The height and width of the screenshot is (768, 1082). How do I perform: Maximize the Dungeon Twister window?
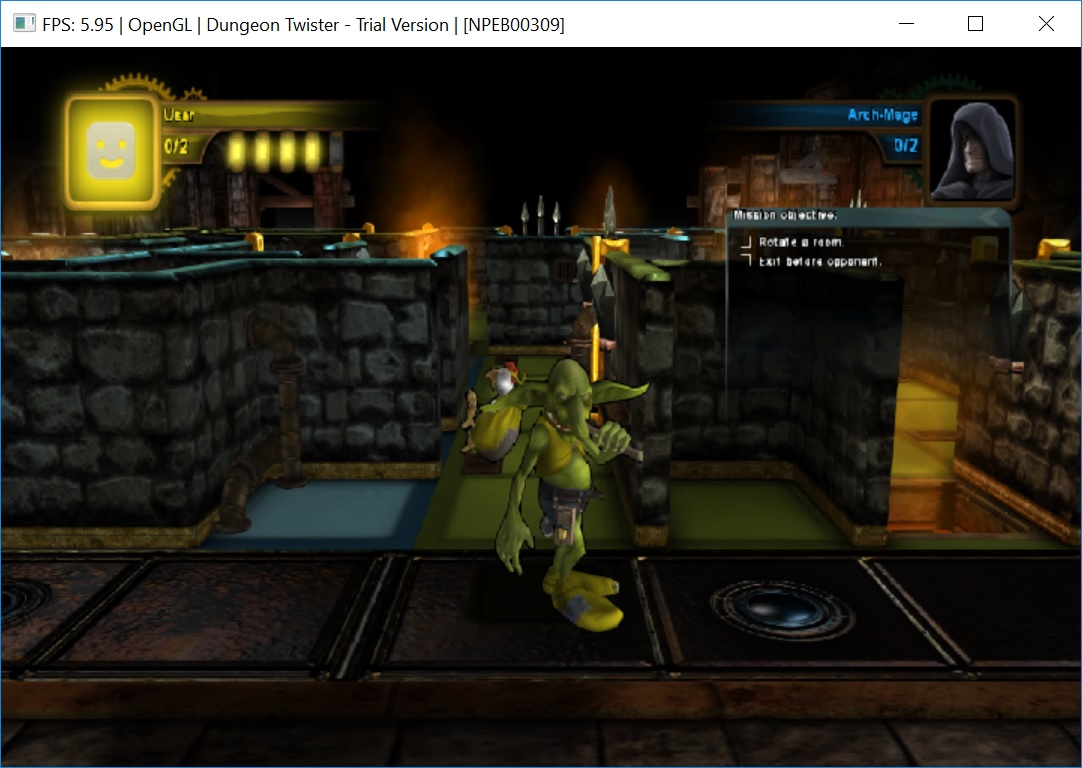(975, 23)
